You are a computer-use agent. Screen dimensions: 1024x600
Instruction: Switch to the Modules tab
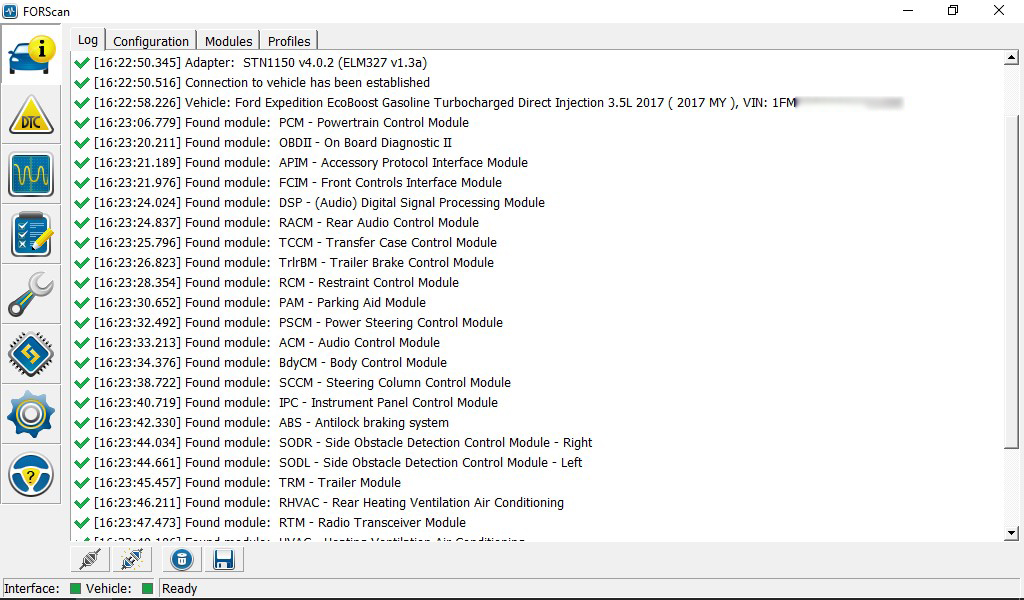(x=229, y=41)
